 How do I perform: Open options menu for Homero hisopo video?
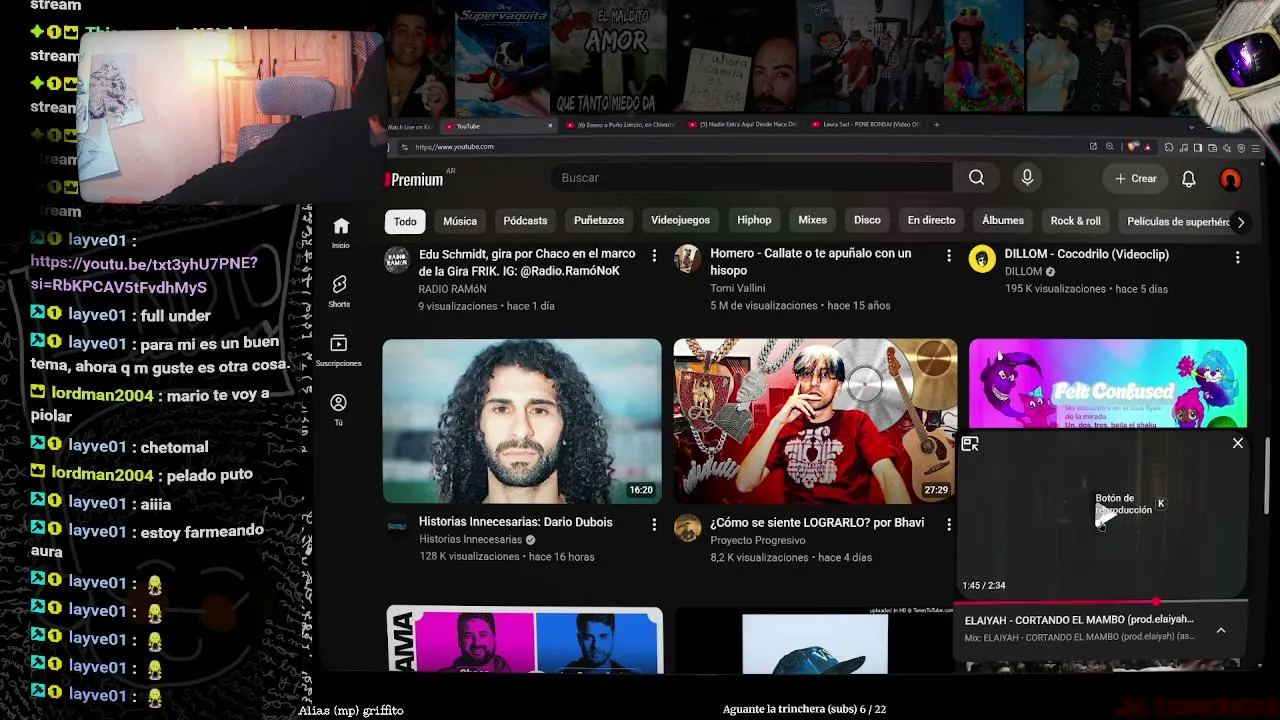pyautogui.click(x=949, y=256)
